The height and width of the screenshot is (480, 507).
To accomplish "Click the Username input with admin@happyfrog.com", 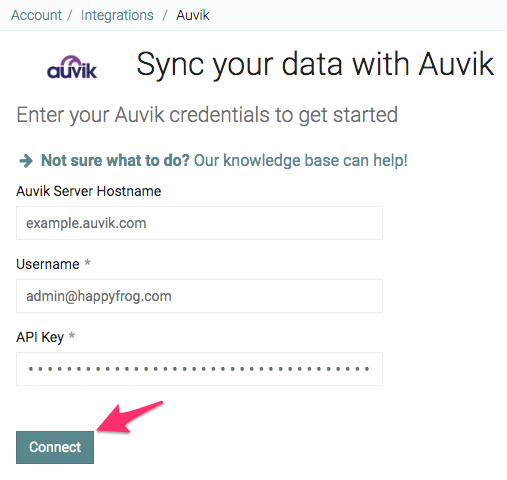I will coord(199,296).
